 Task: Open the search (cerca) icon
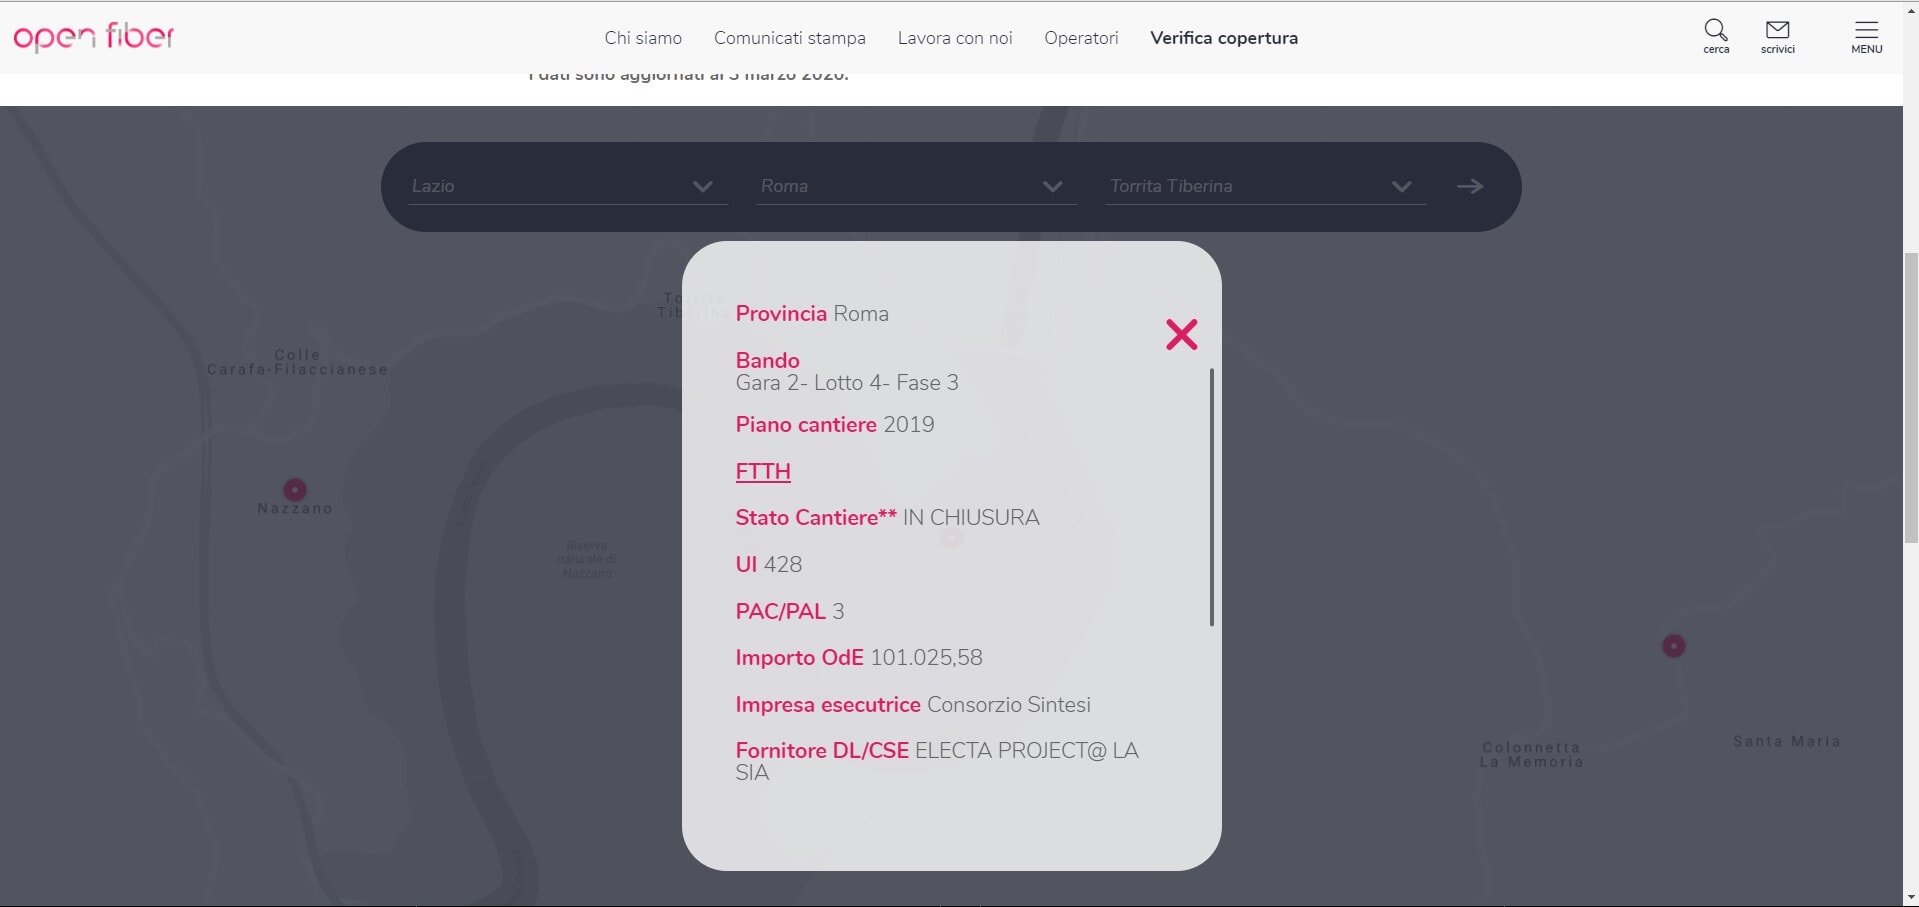(1716, 36)
